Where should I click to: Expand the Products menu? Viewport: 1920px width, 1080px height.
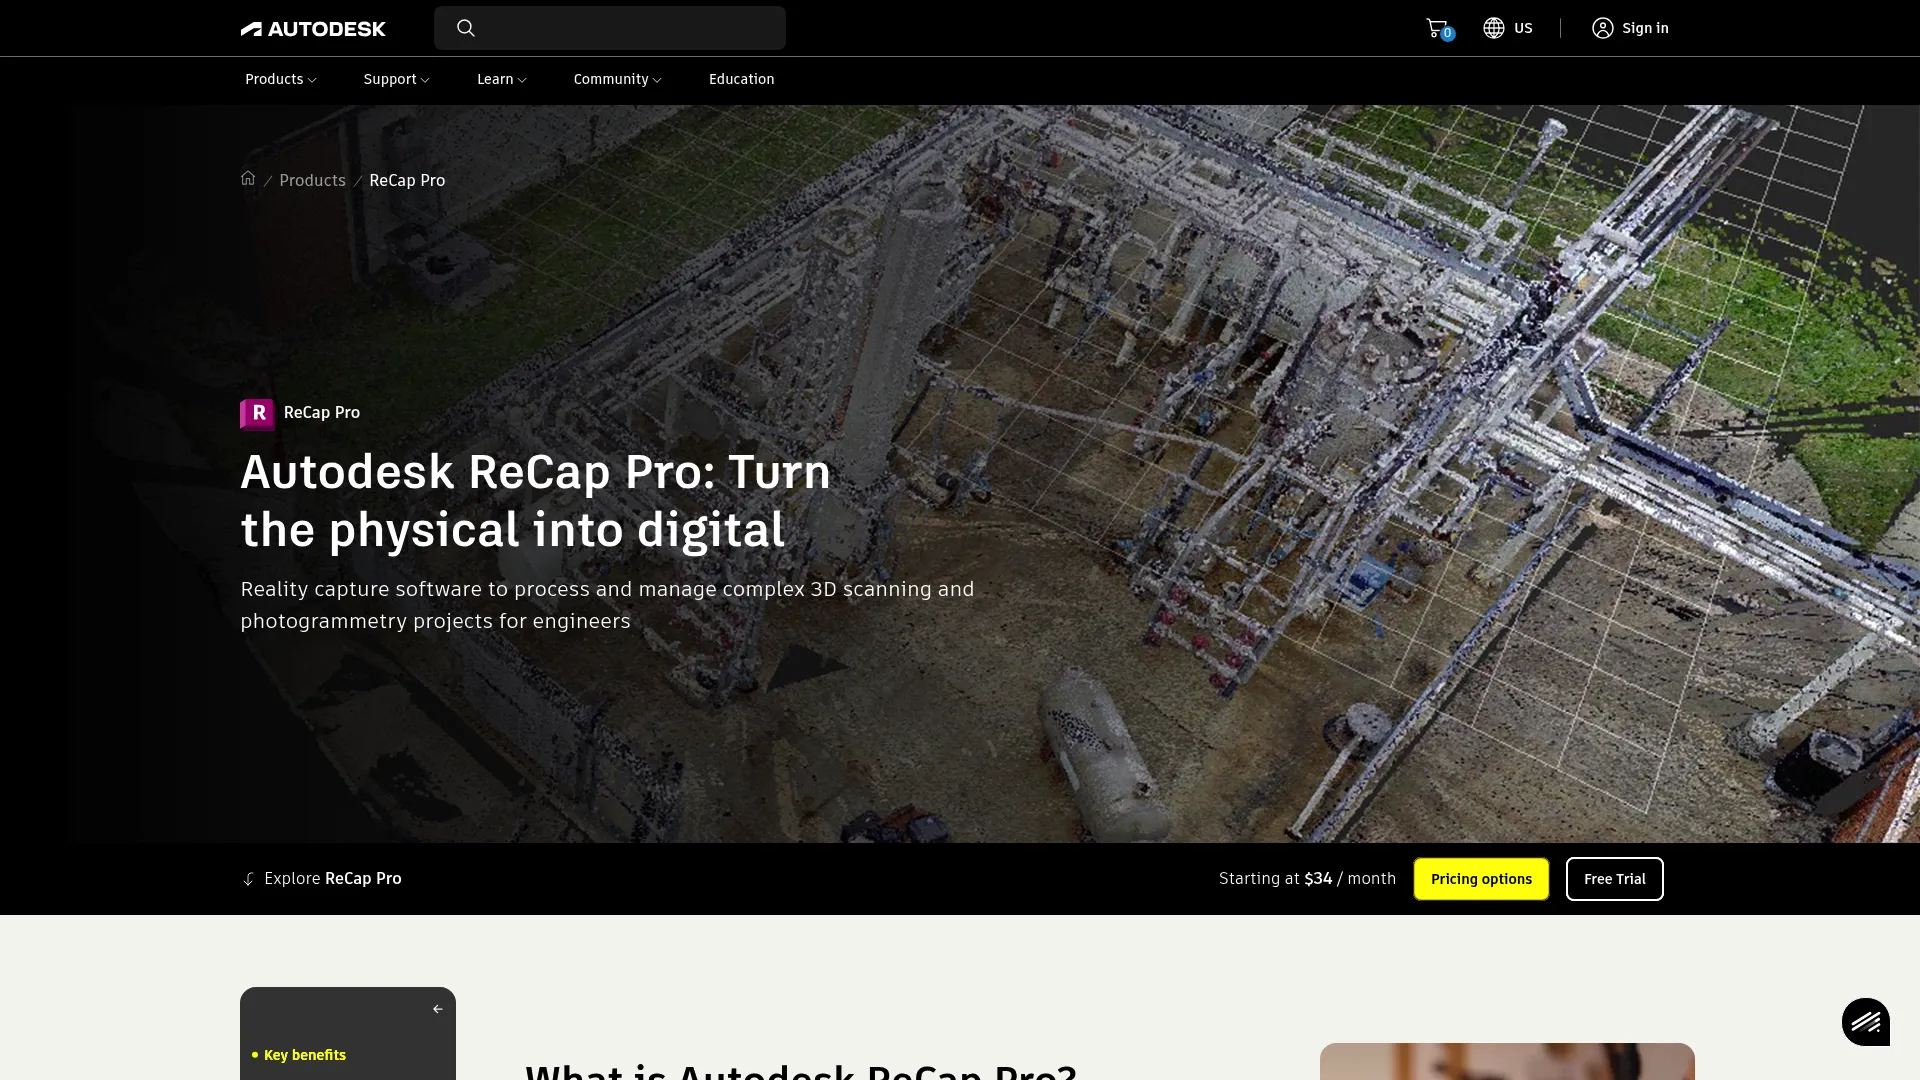pyautogui.click(x=281, y=79)
